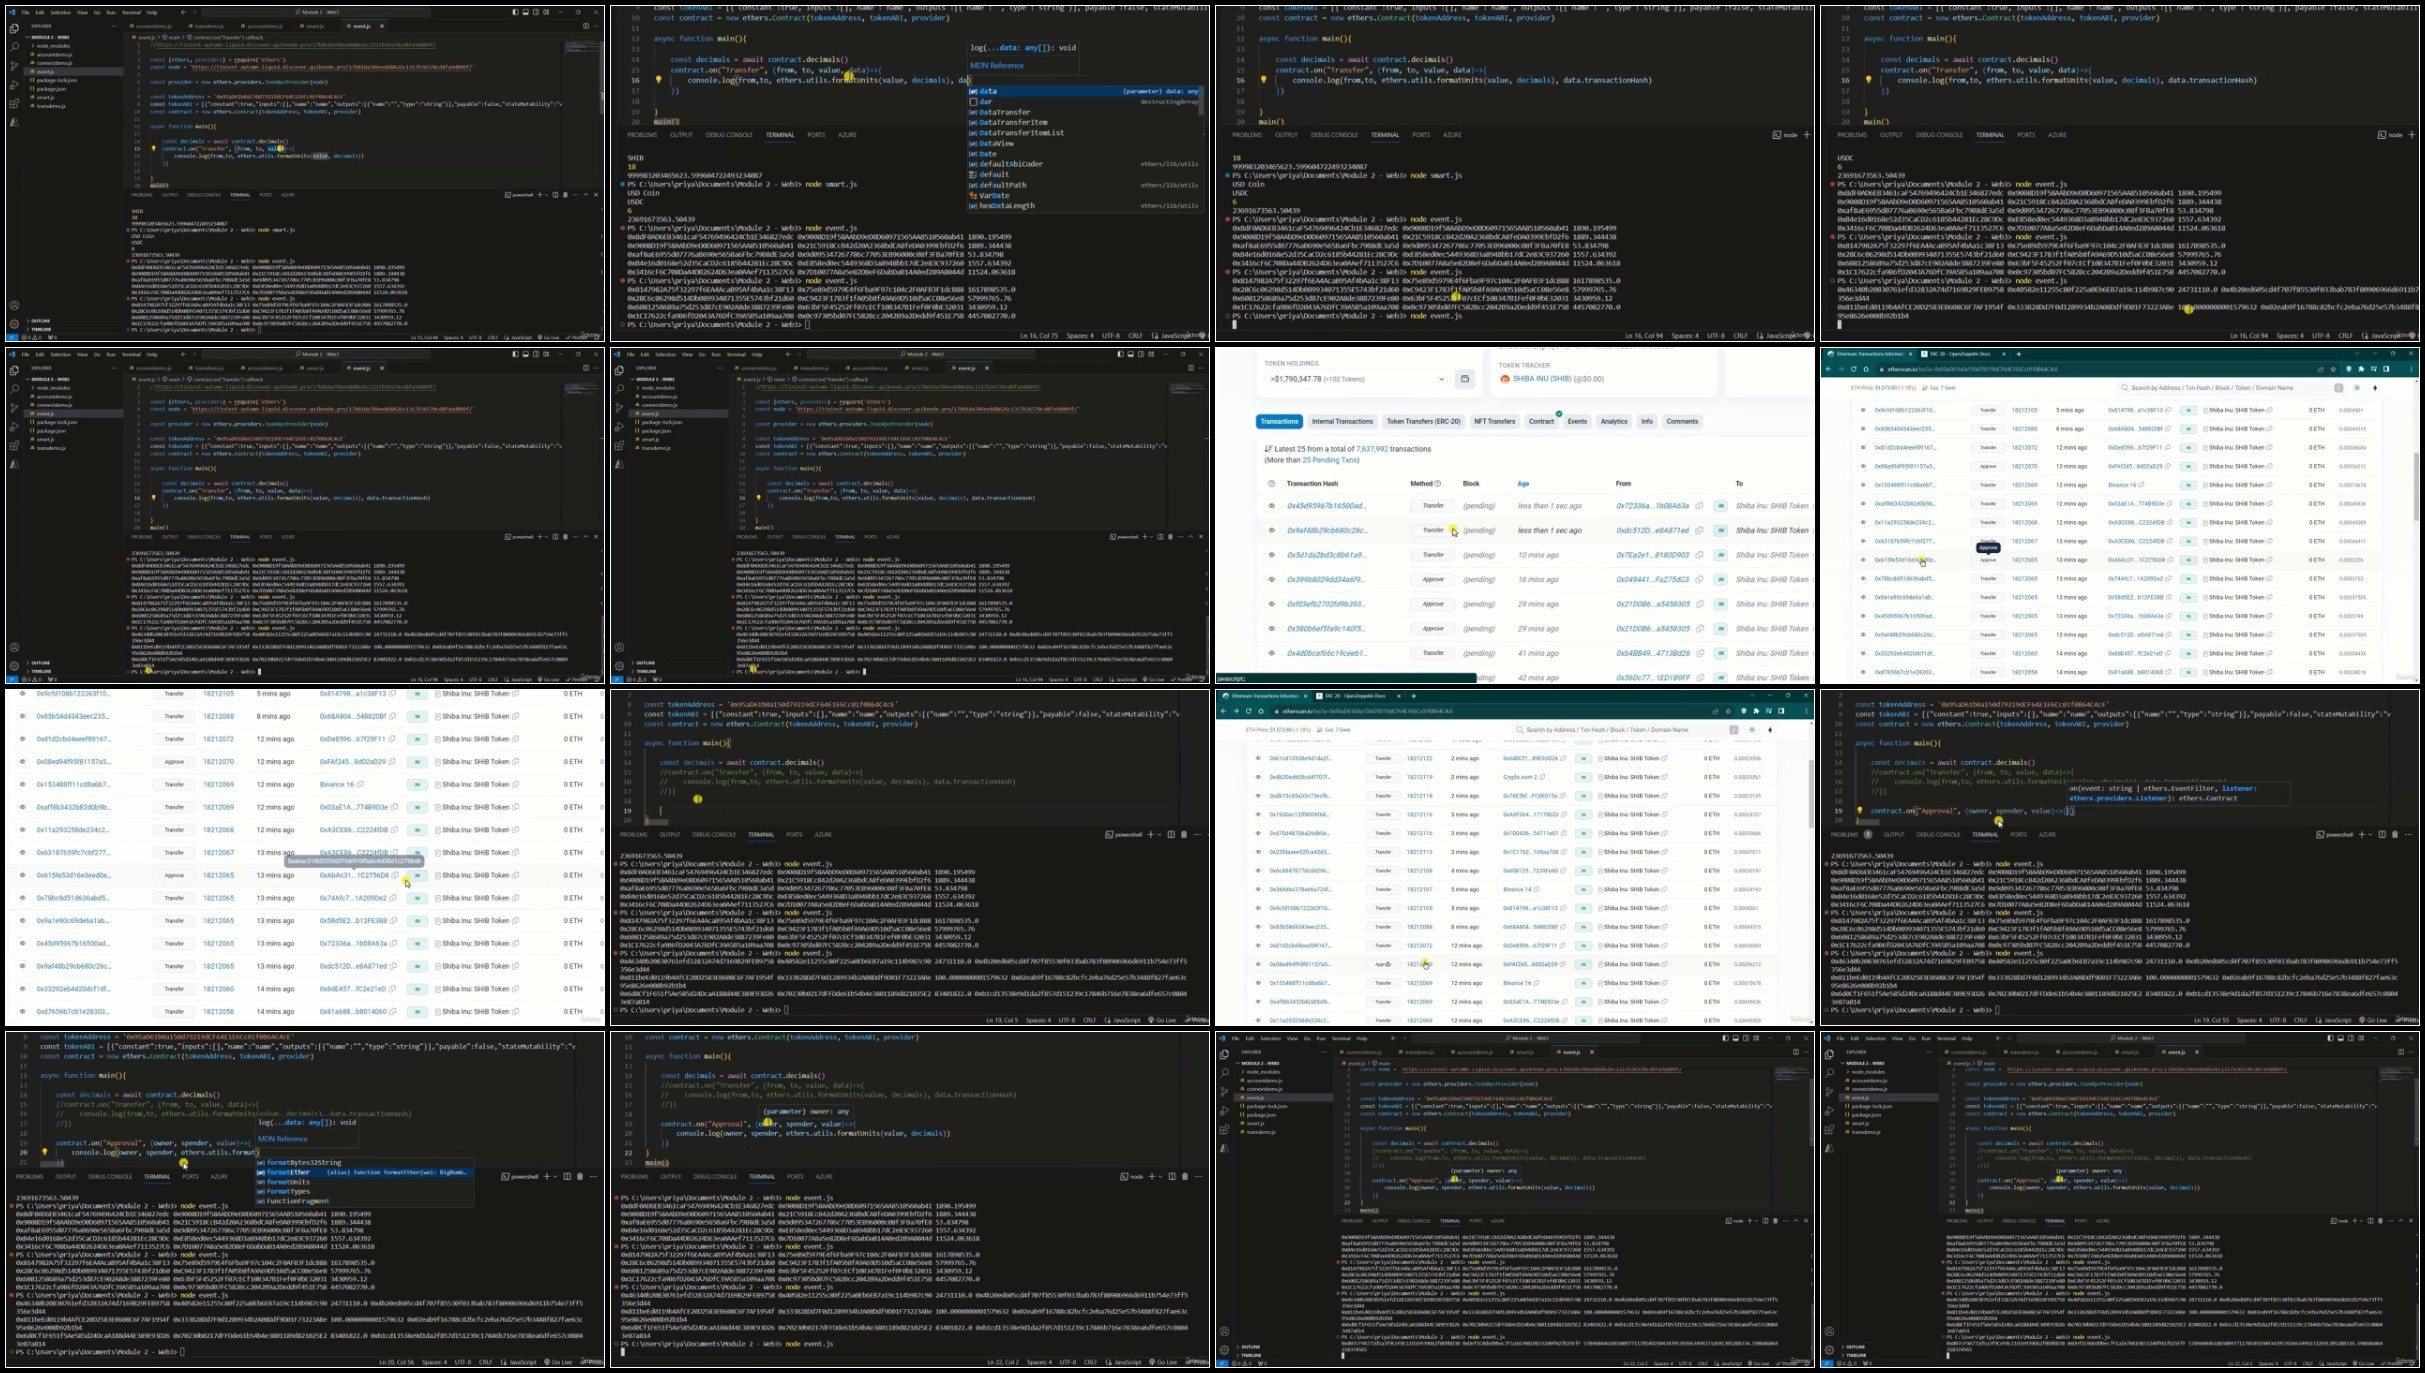Image resolution: width=2425 pixels, height=1373 pixels.
Task: Toggle the eye preview for transaction 0xf03efb2702fd9b393
Action: click(1272, 604)
